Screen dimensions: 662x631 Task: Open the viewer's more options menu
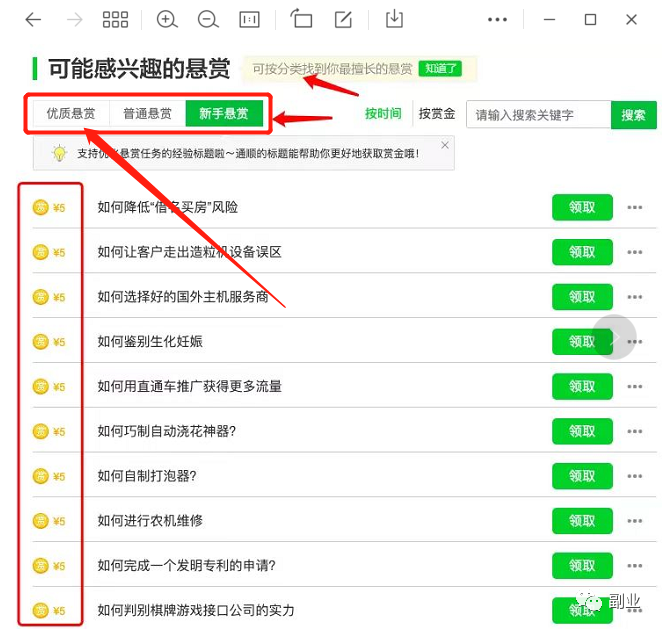click(x=497, y=20)
